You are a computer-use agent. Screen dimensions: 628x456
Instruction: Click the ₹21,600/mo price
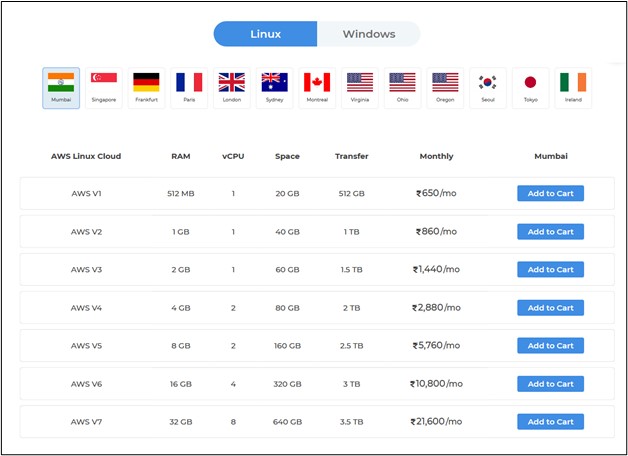tap(436, 421)
